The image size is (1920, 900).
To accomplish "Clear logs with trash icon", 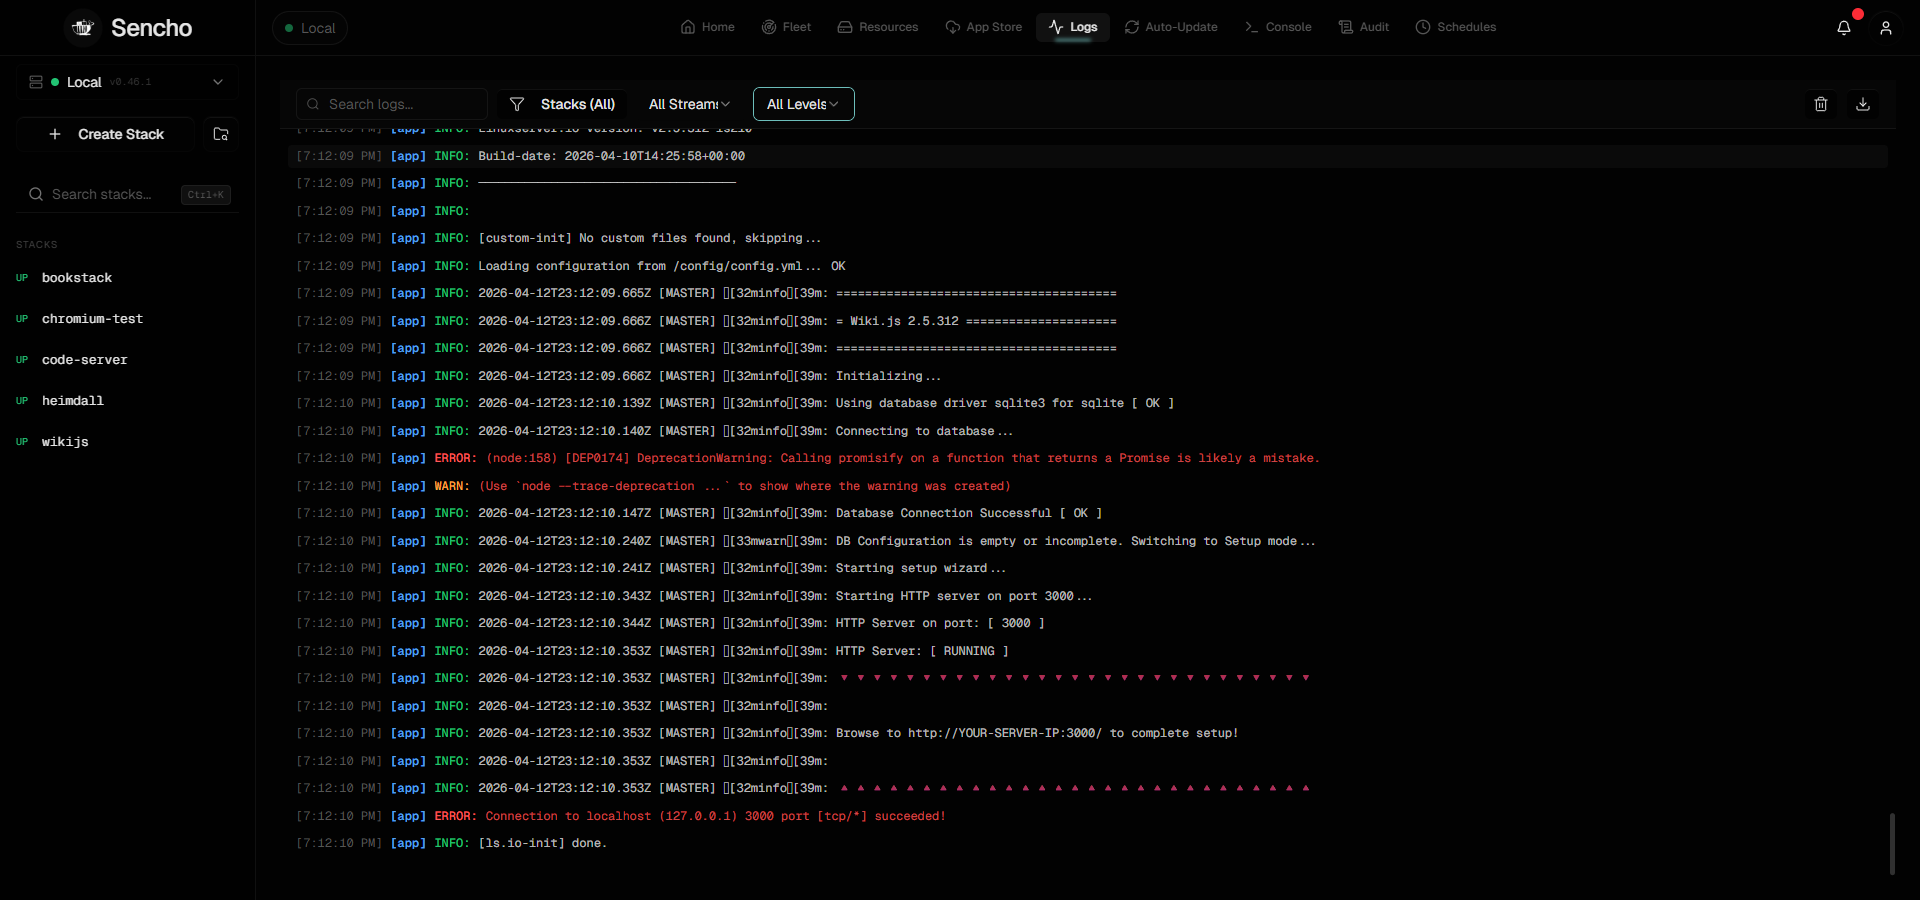I will pos(1821,104).
